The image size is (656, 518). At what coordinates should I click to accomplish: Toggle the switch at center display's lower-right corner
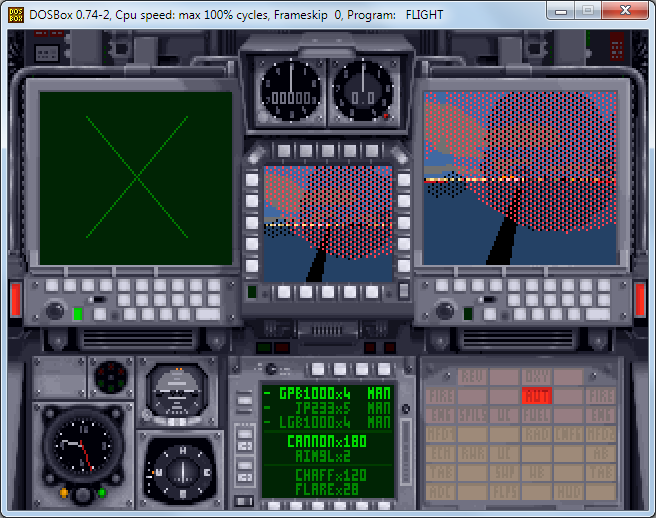tap(404, 291)
